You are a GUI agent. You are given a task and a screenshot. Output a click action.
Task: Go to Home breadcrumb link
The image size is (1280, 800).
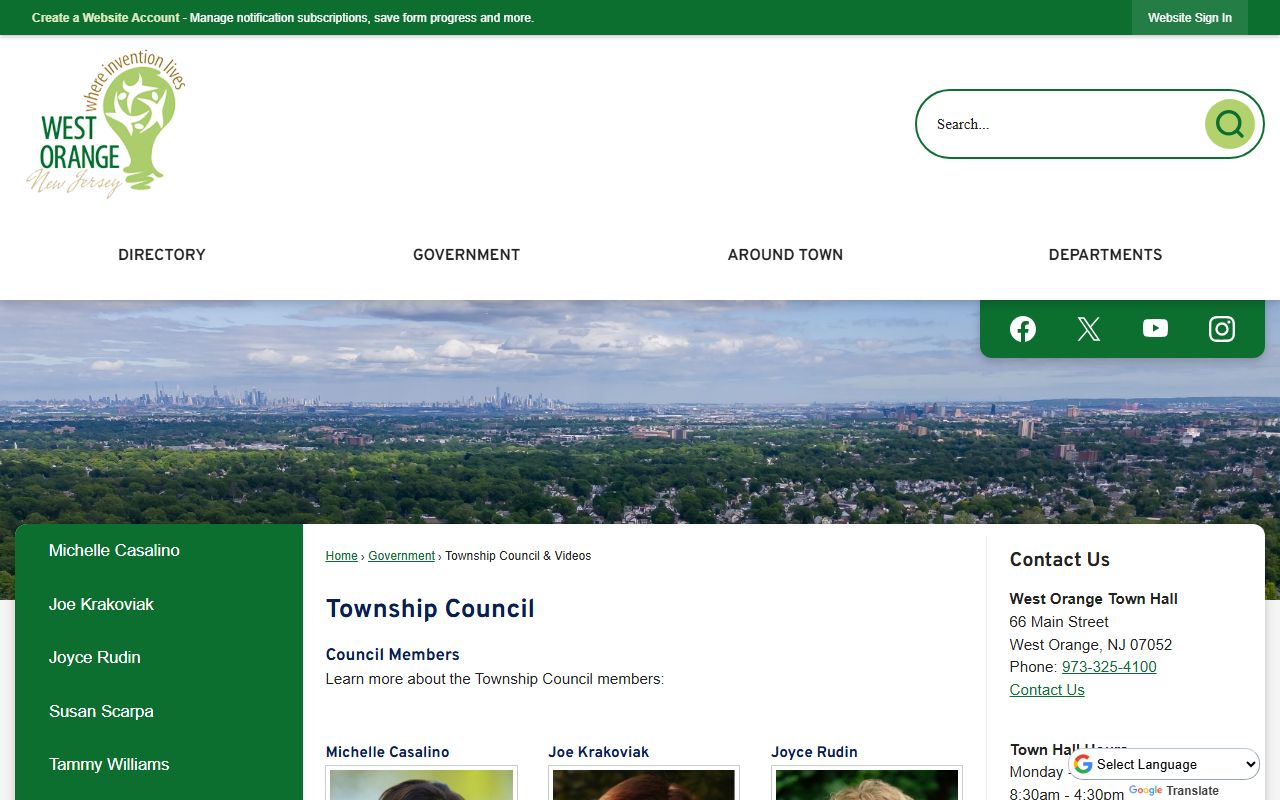click(x=341, y=556)
